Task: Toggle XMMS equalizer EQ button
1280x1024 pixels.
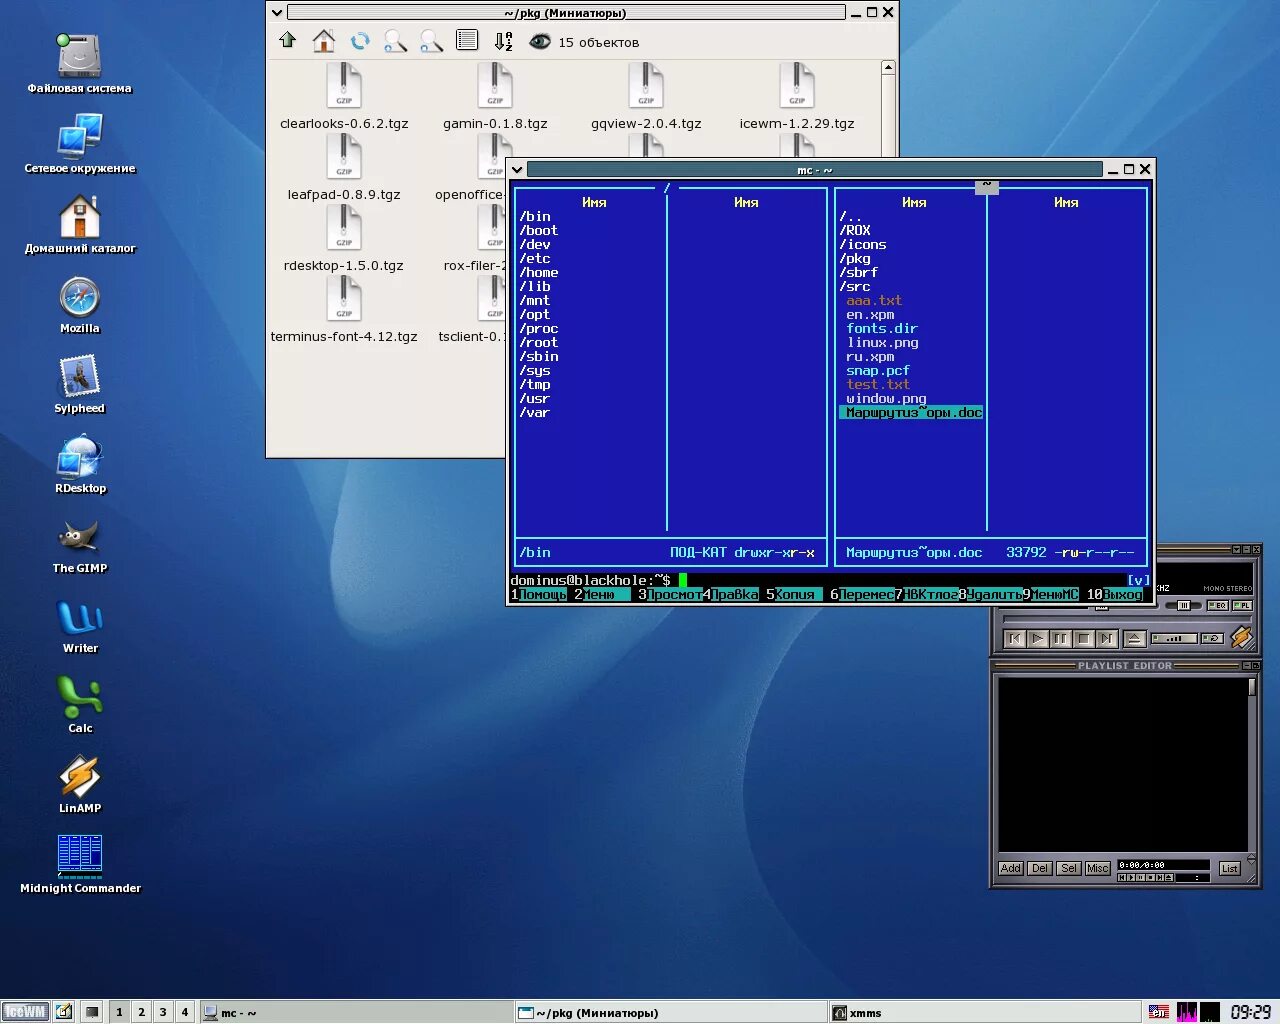Action: point(1218,605)
